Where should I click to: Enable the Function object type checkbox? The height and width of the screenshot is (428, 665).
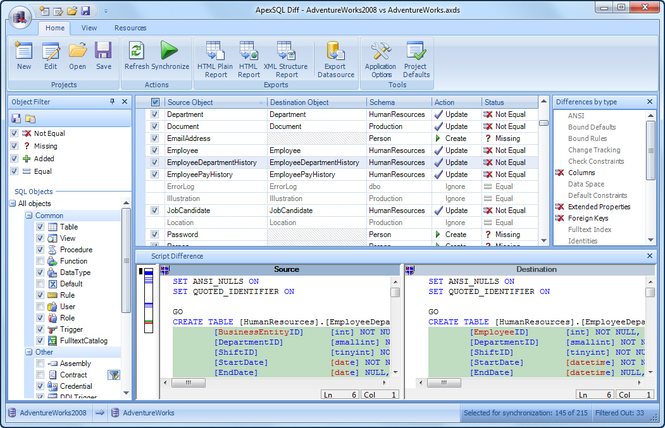[x=40, y=261]
